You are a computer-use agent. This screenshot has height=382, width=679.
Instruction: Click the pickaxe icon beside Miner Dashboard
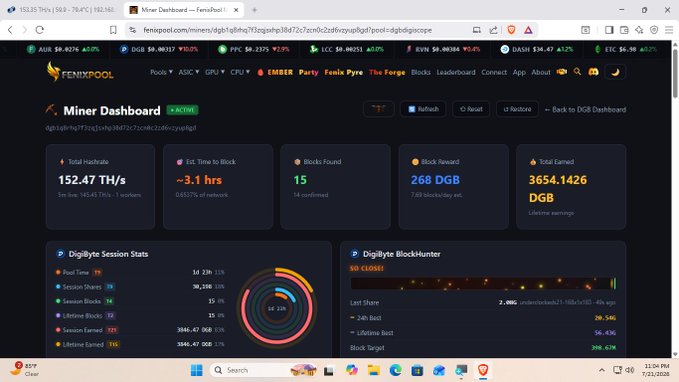pyautogui.click(x=51, y=110)
